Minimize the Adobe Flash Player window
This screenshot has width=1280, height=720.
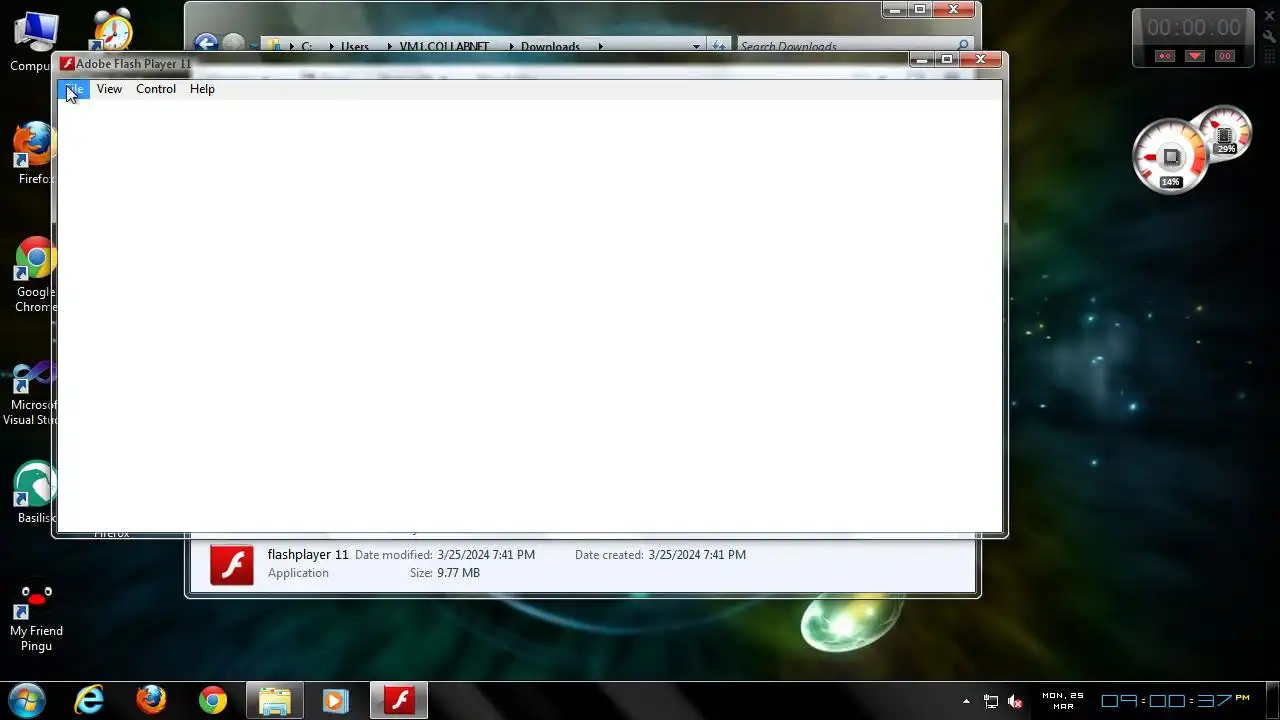coord(922,60)
